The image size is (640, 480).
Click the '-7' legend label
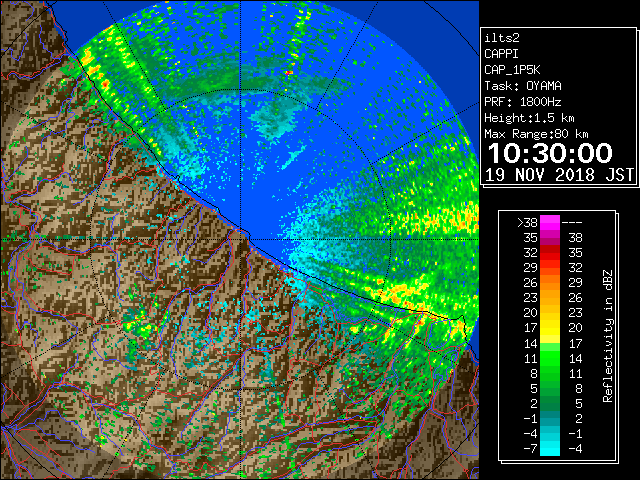(530, 449)
